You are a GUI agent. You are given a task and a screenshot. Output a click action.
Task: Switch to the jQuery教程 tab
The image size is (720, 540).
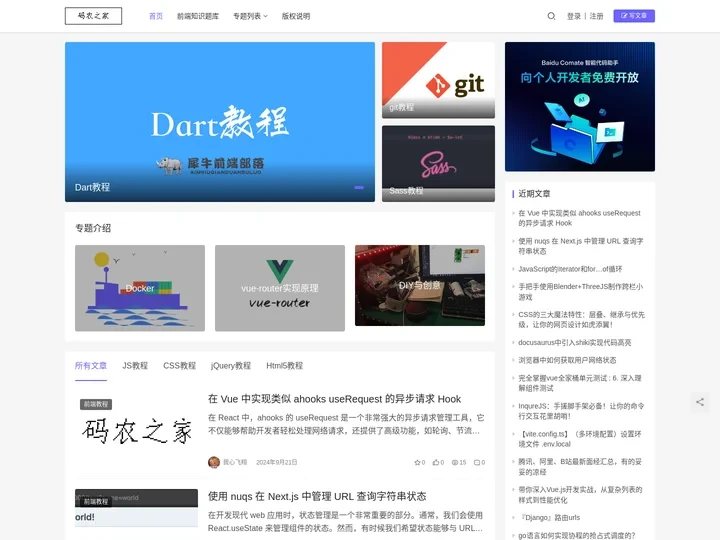click(231, 366)
